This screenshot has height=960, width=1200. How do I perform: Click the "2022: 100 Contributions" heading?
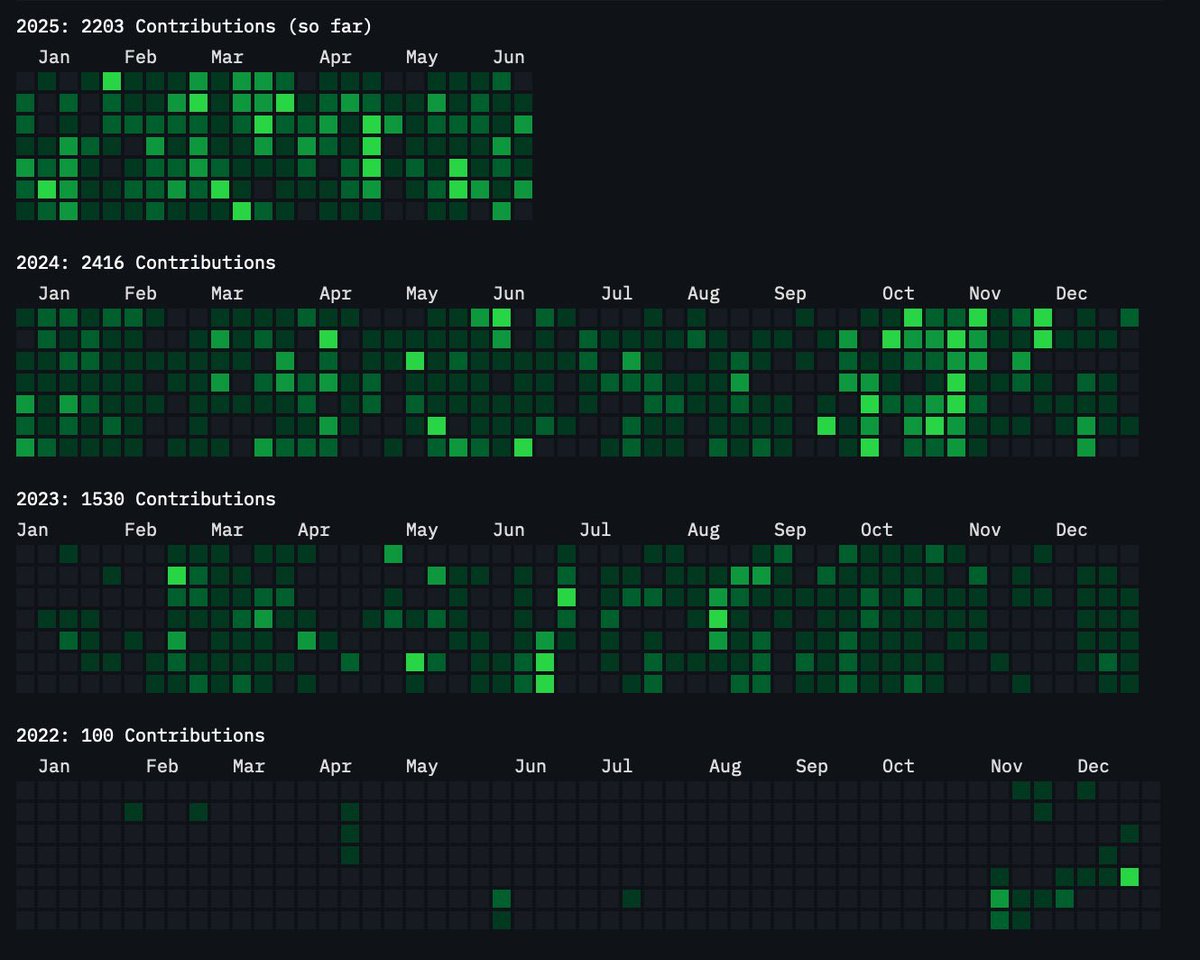point(140,735)
